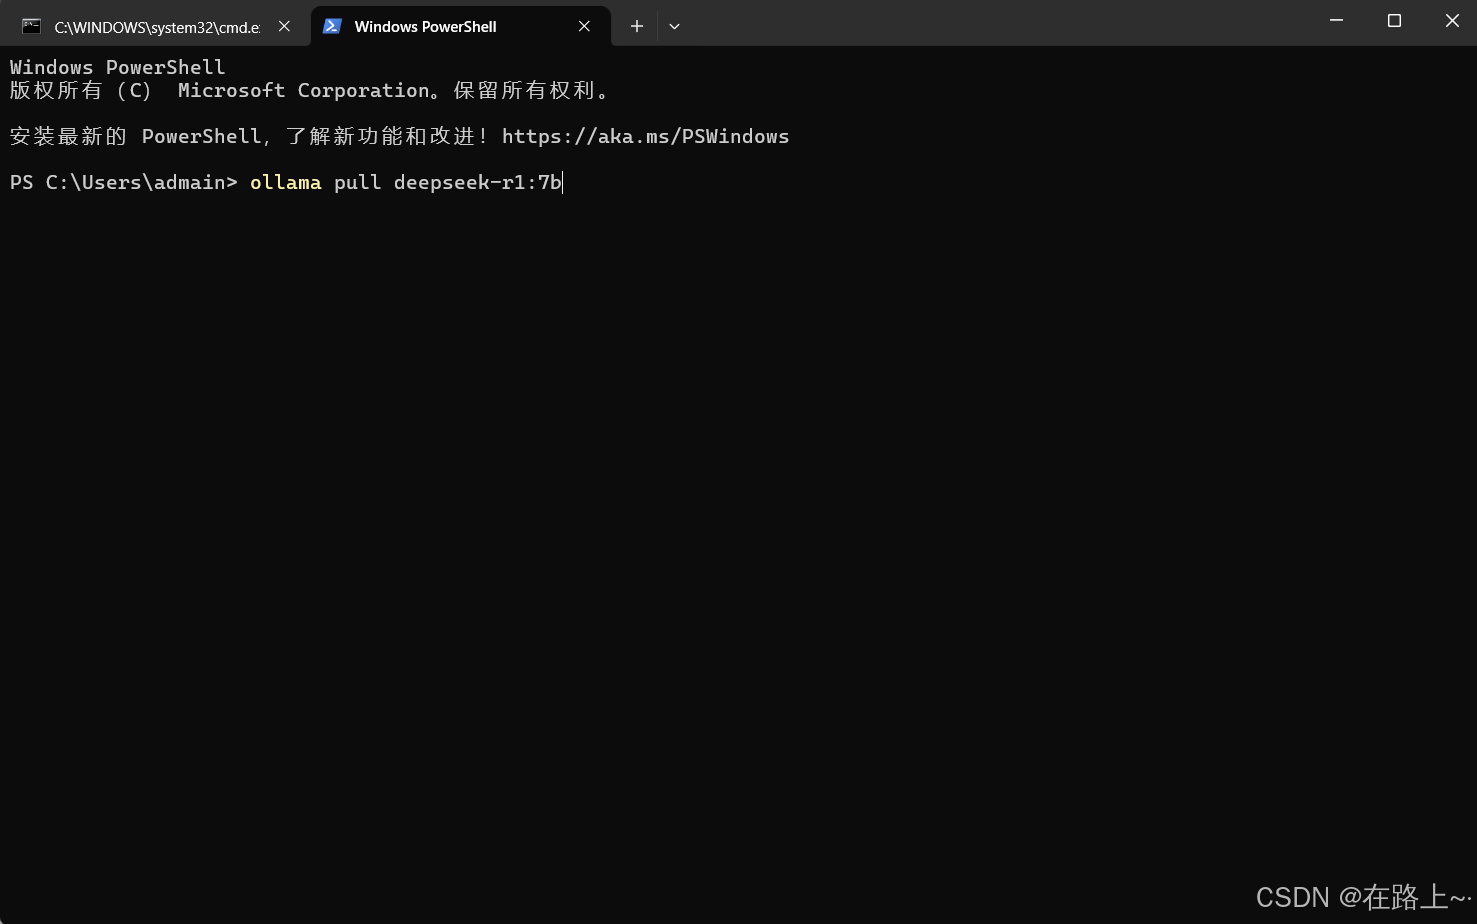The image size is (1477, 924).
Task: Click the PowerShell tab icon
Action: point(332,27)
